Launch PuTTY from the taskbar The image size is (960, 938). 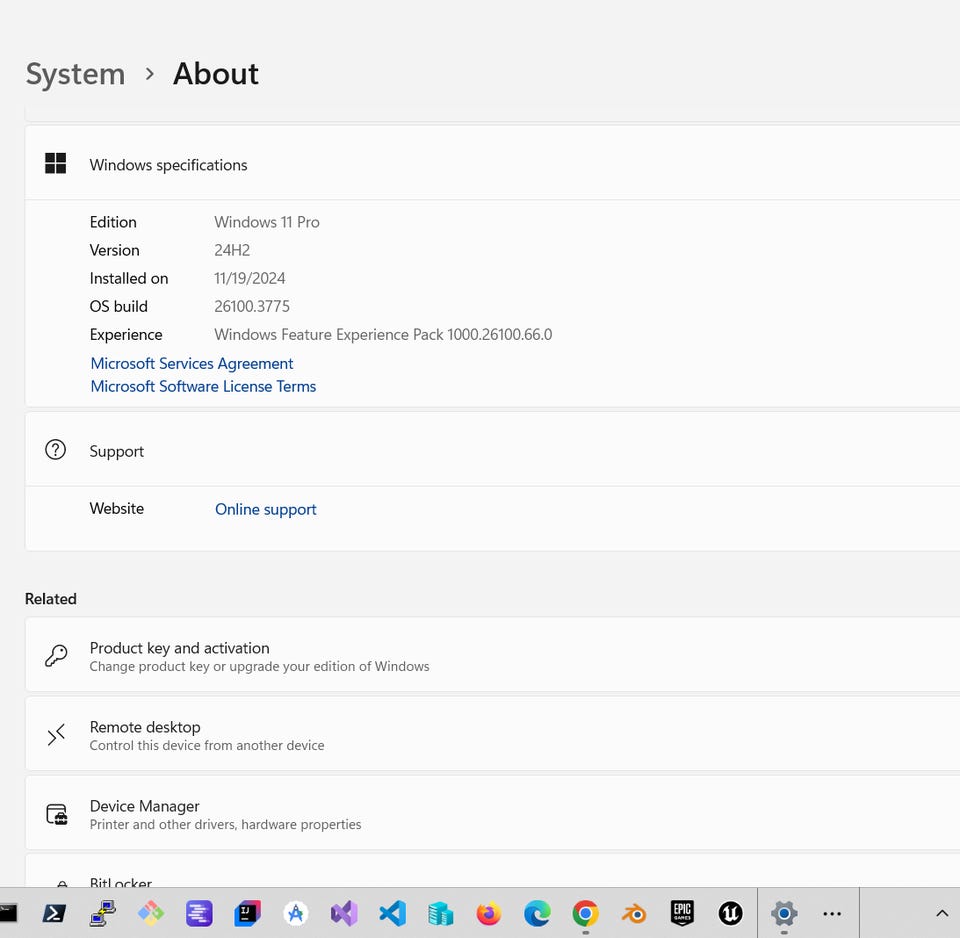tap(102, 913)
